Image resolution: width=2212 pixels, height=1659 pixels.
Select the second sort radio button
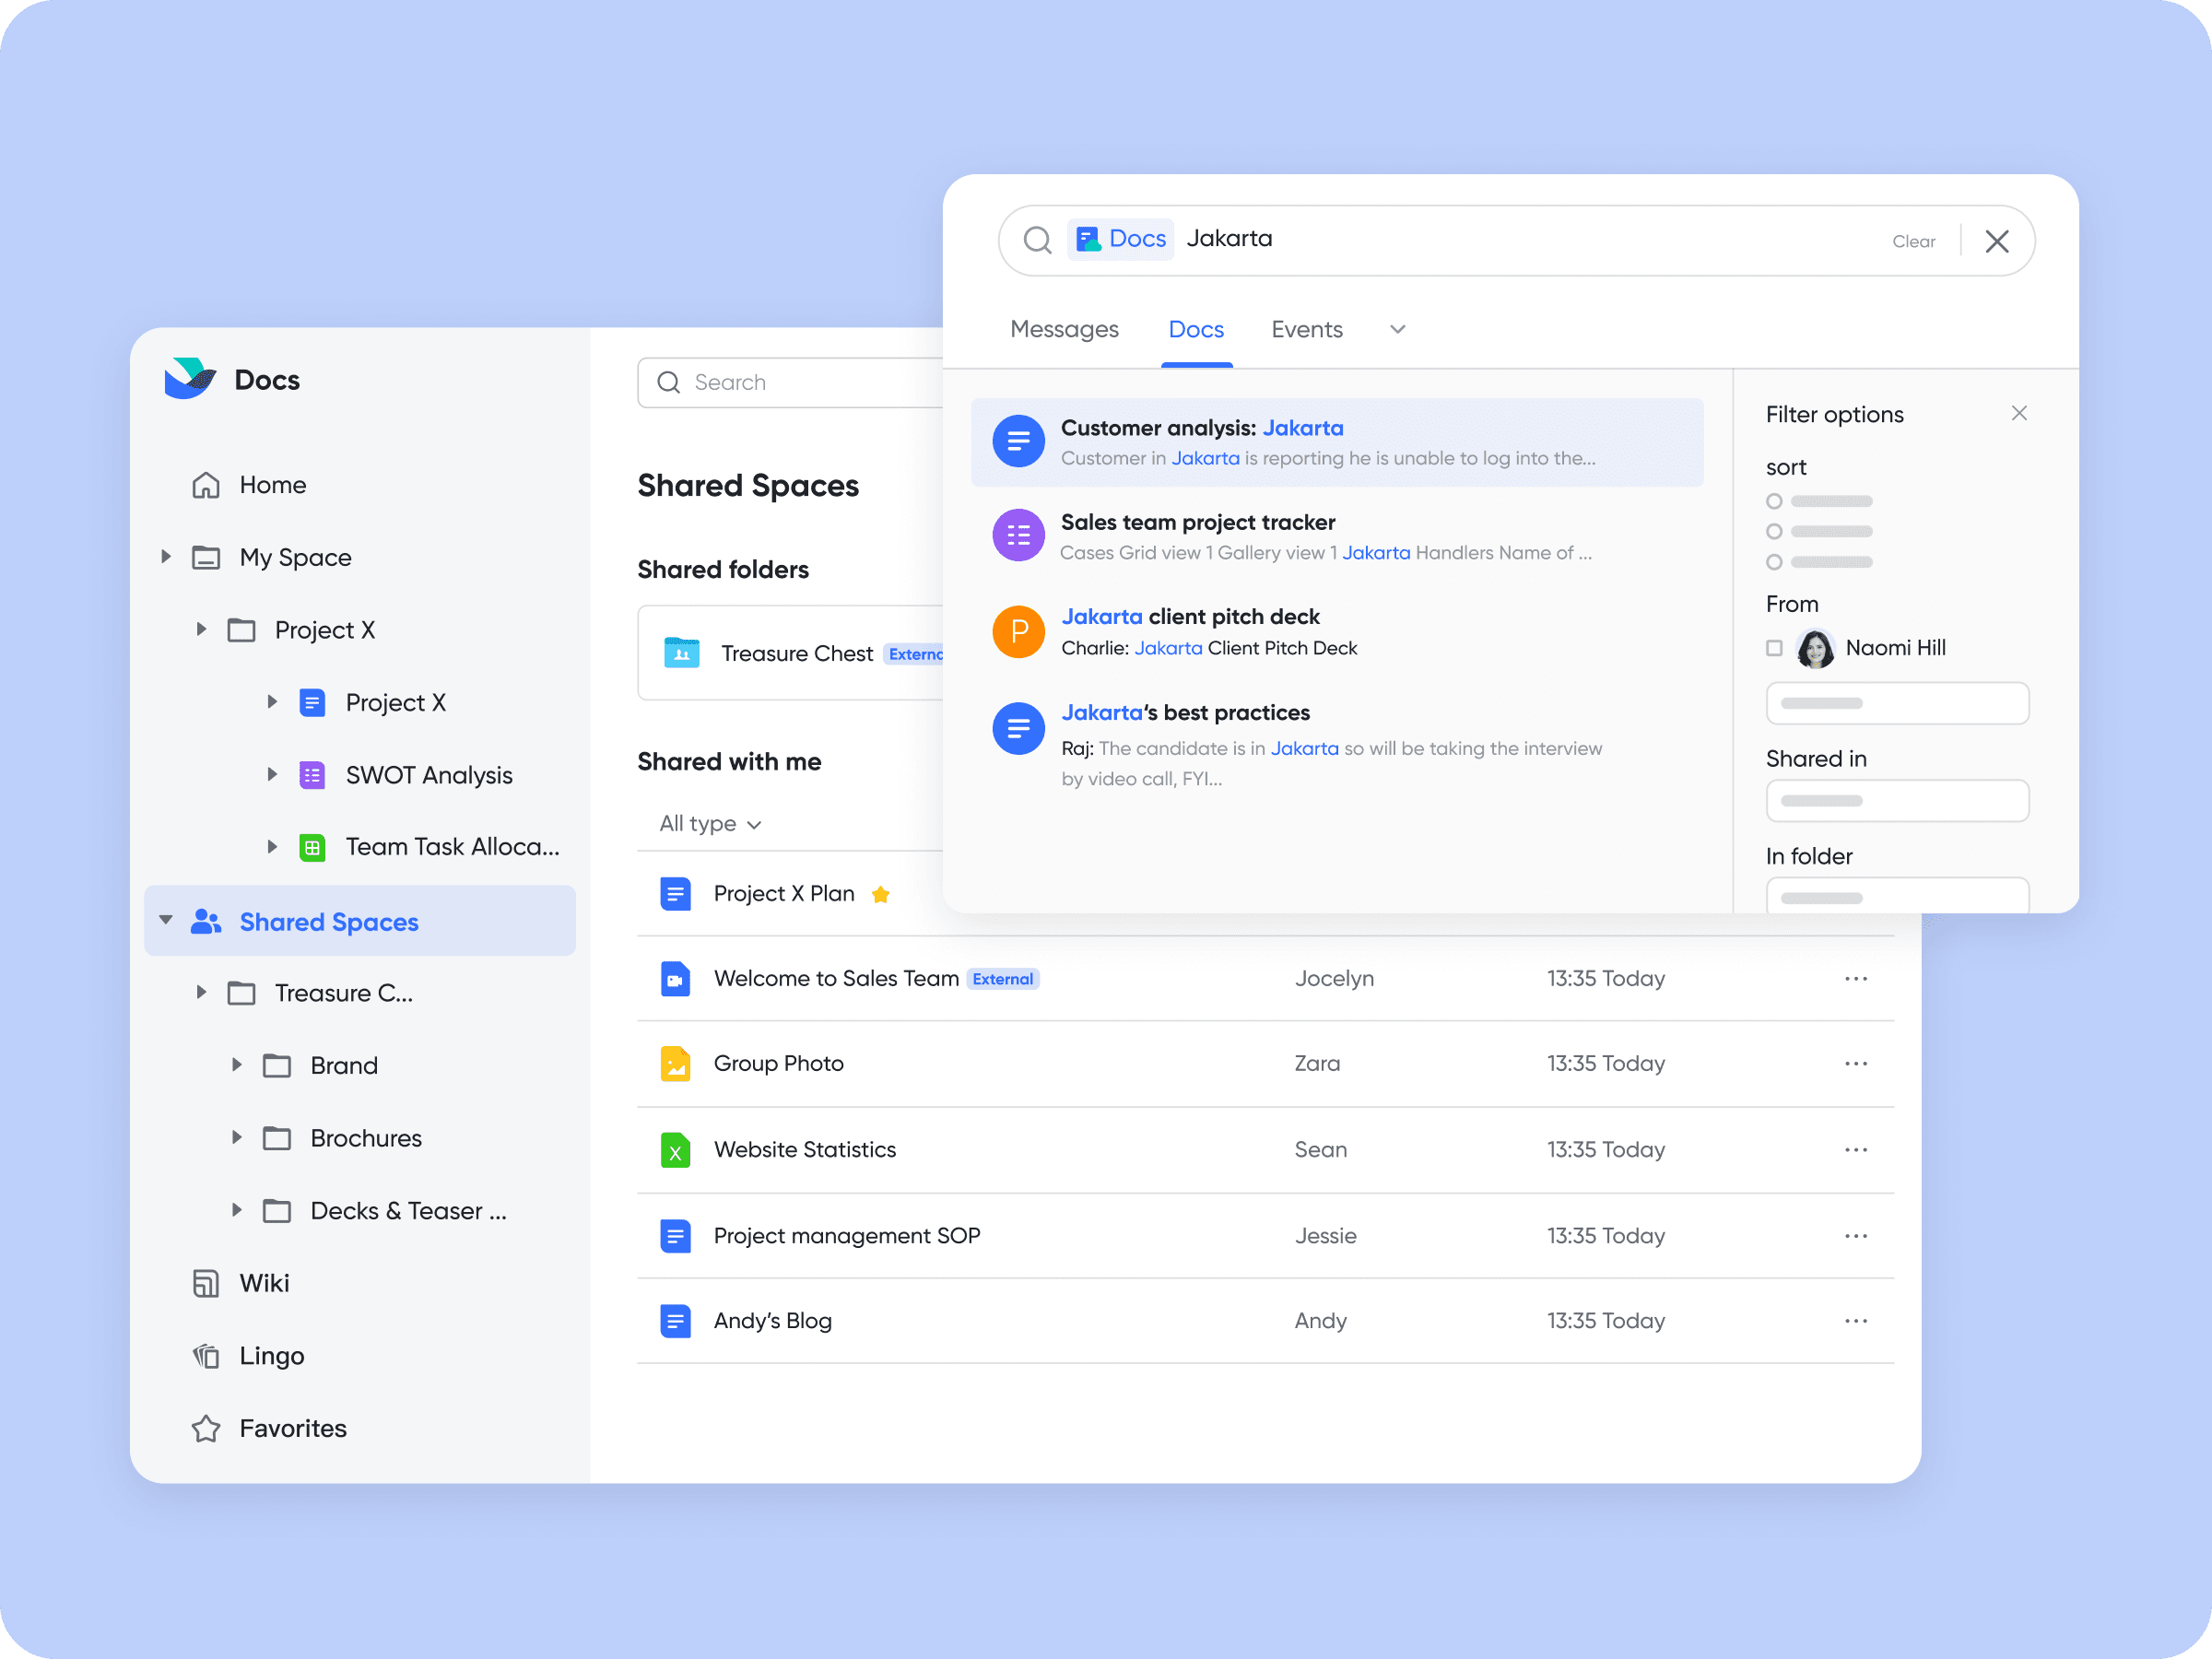[1773, 530]
